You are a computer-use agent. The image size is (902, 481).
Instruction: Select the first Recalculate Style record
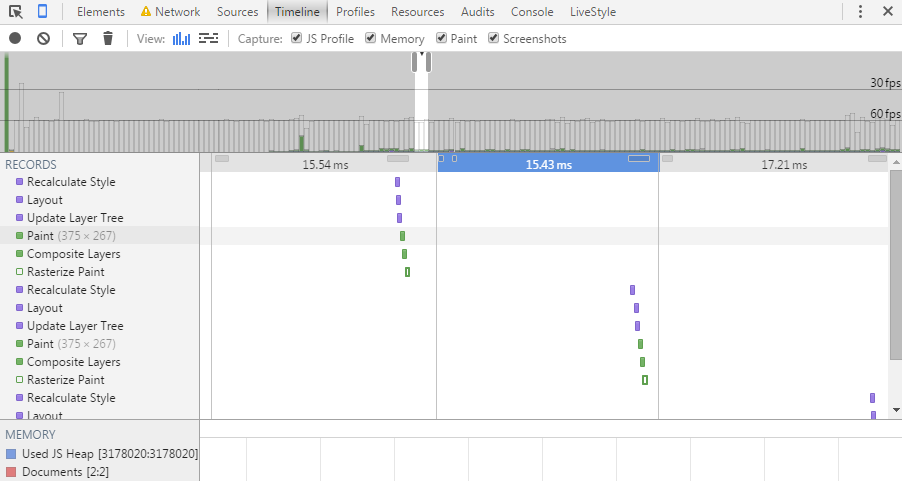(x=71, y=182)
